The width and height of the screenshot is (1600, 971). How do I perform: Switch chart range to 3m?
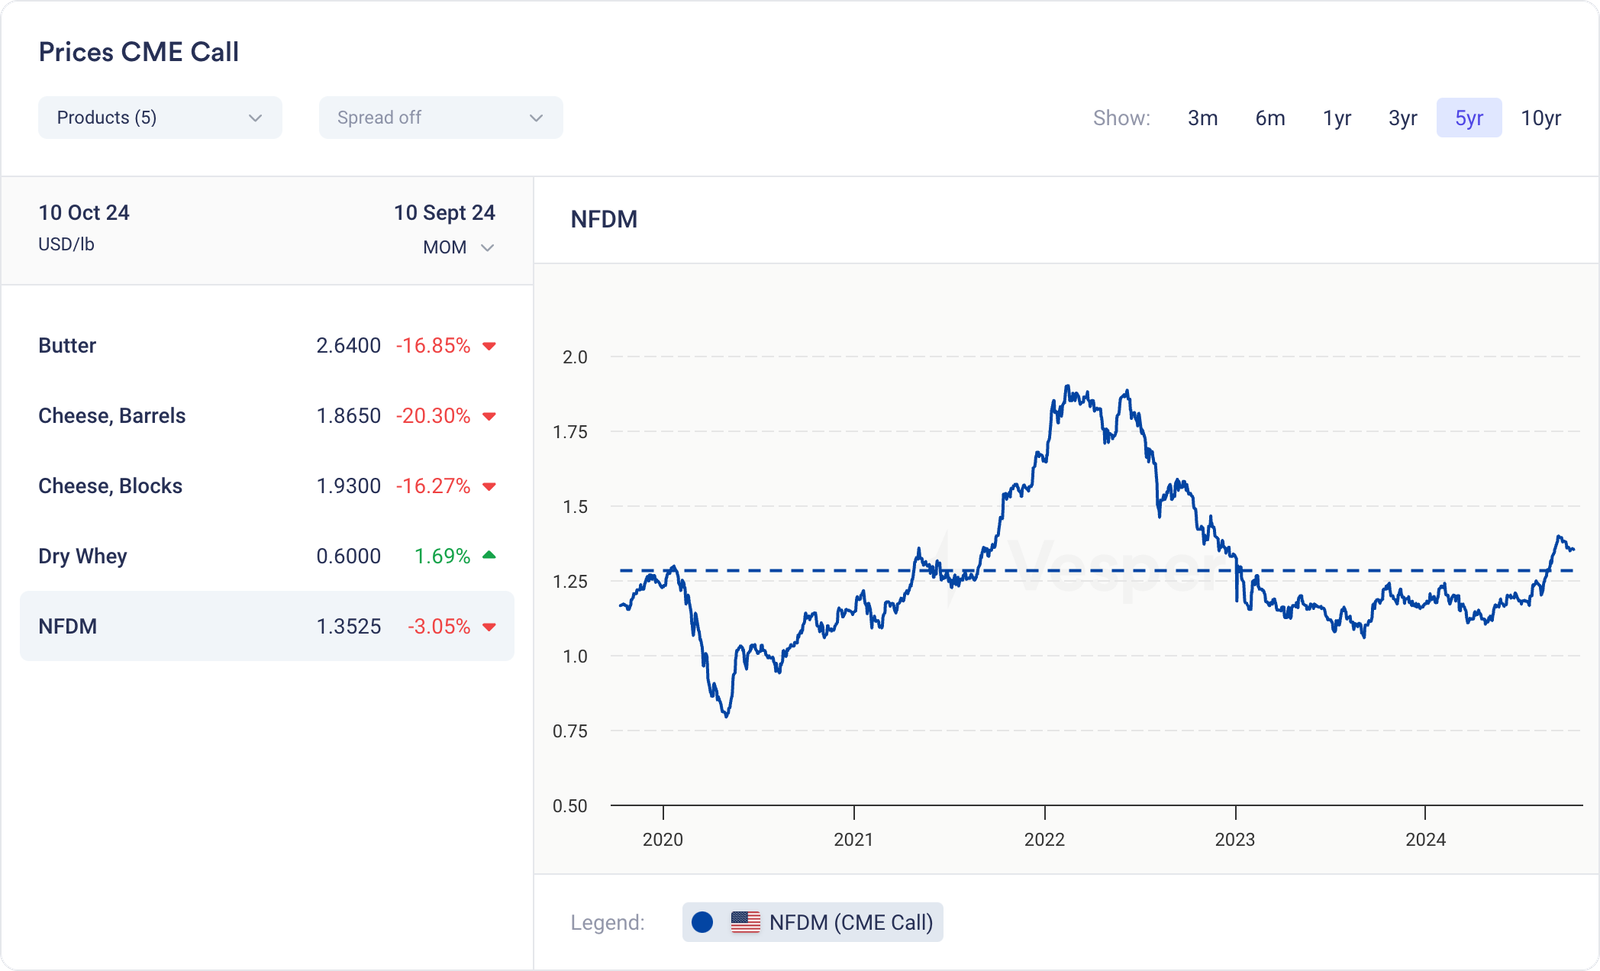1202,118
